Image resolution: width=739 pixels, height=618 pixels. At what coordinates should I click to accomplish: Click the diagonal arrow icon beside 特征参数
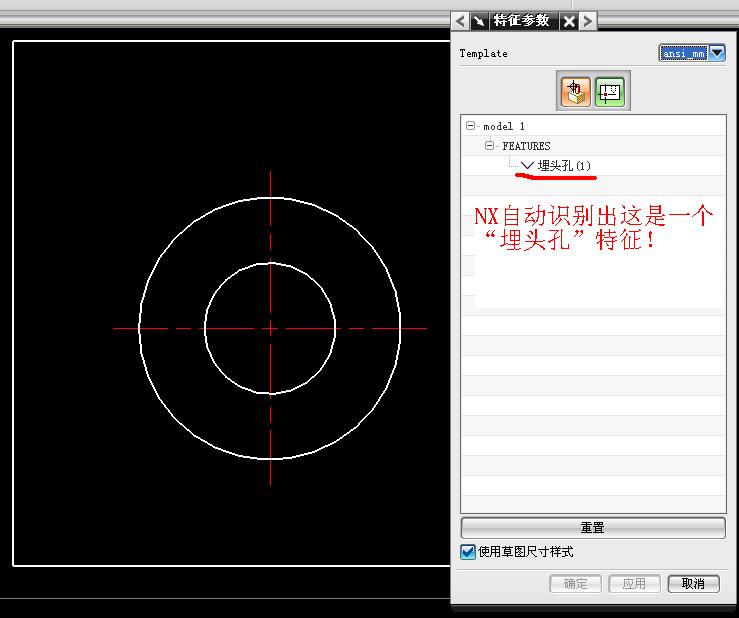tap(479, 21)
